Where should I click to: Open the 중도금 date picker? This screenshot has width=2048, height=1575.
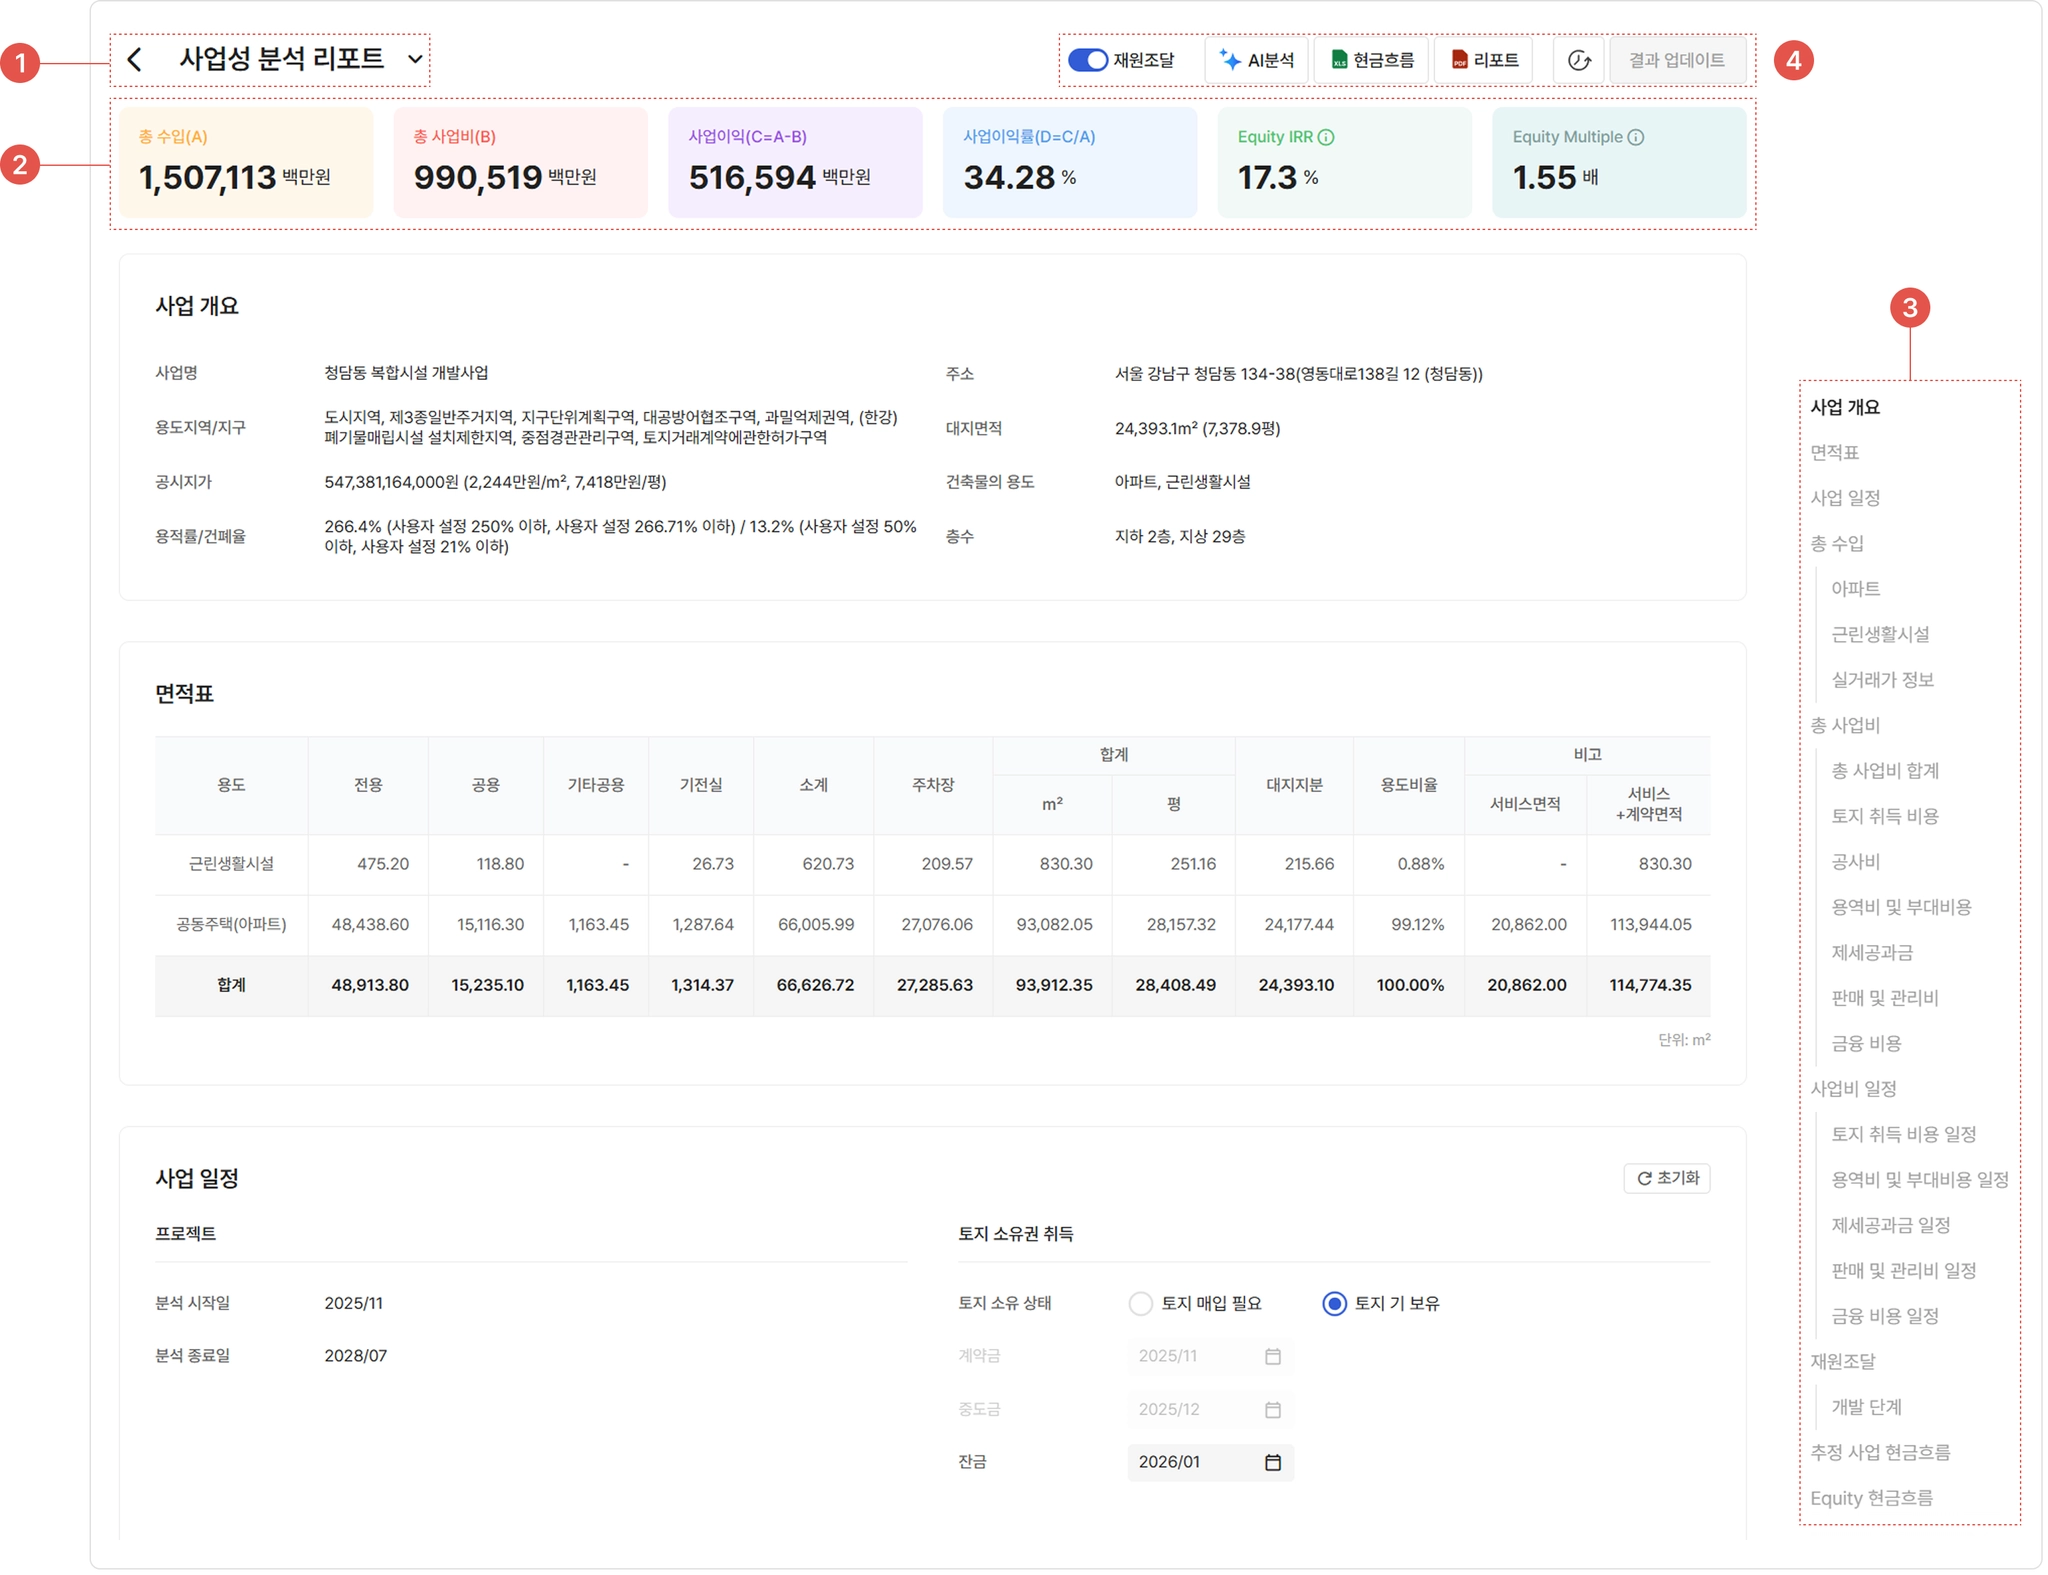[x=1272, y=1409]
